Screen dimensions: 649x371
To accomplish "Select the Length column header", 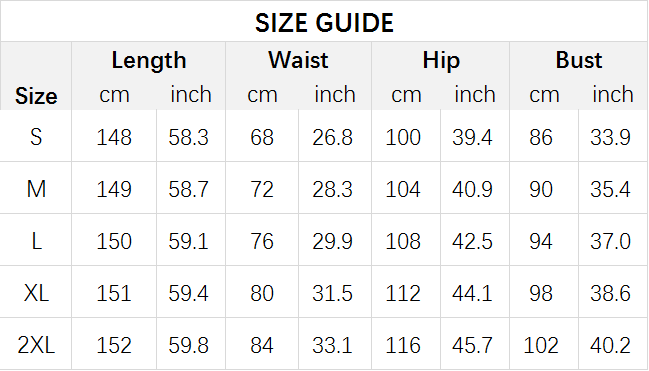I will 149,60.
